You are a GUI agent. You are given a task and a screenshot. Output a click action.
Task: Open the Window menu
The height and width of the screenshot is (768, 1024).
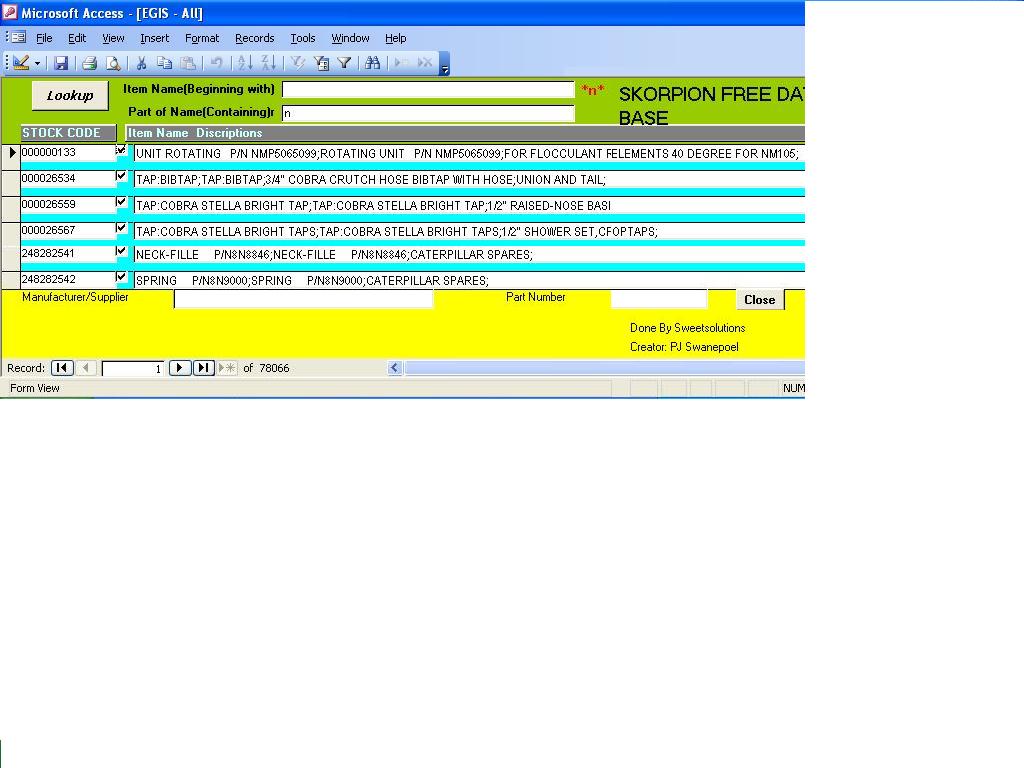click(x=350, y=38)
